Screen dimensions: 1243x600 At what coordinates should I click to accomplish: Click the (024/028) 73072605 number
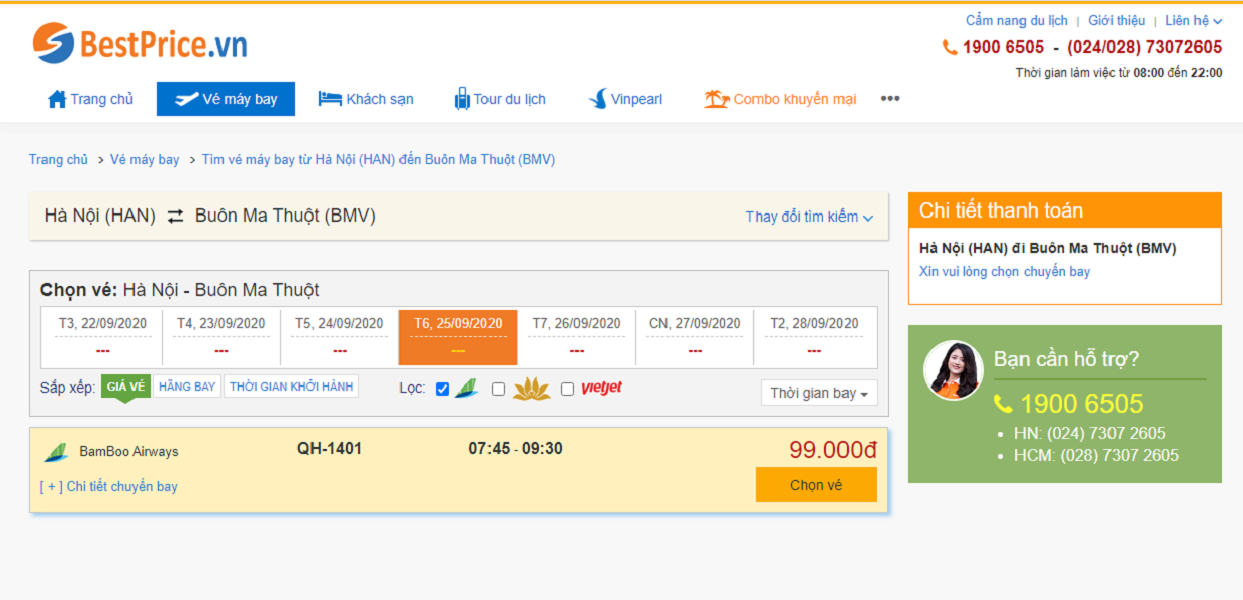point(1144,47)
